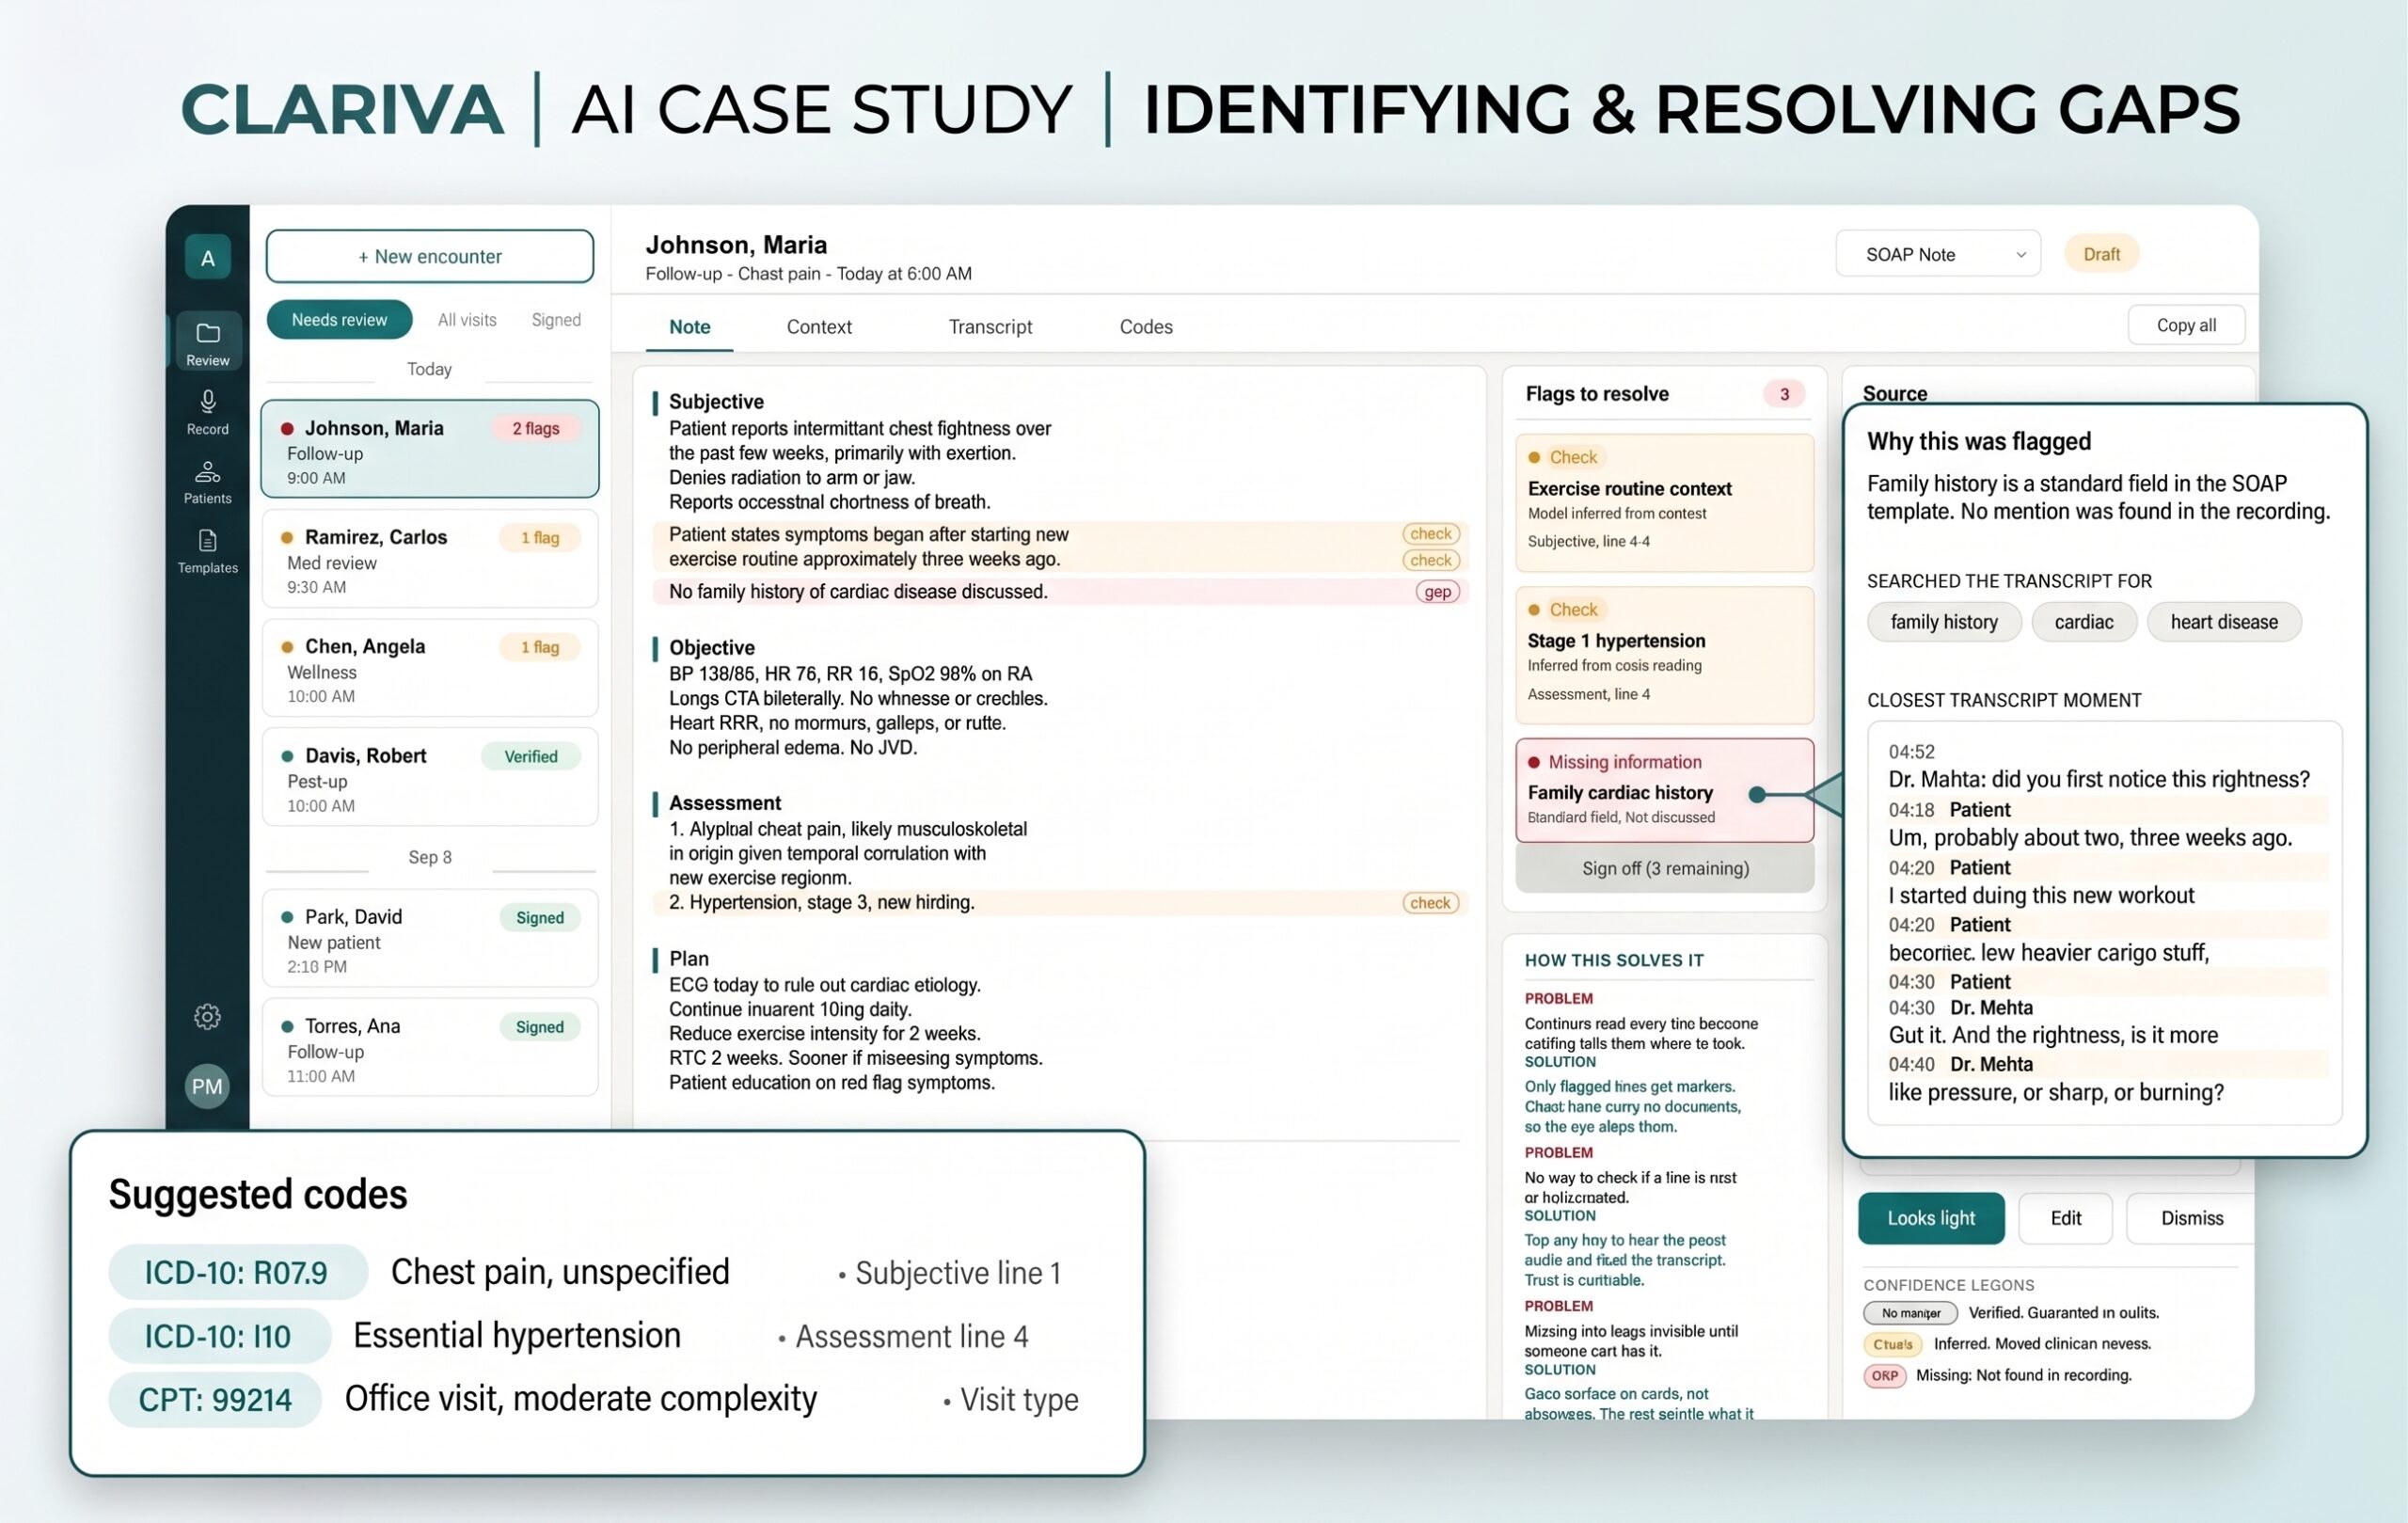Click the Assessment section heading
2408x1523 pixels.
(725, 803)
